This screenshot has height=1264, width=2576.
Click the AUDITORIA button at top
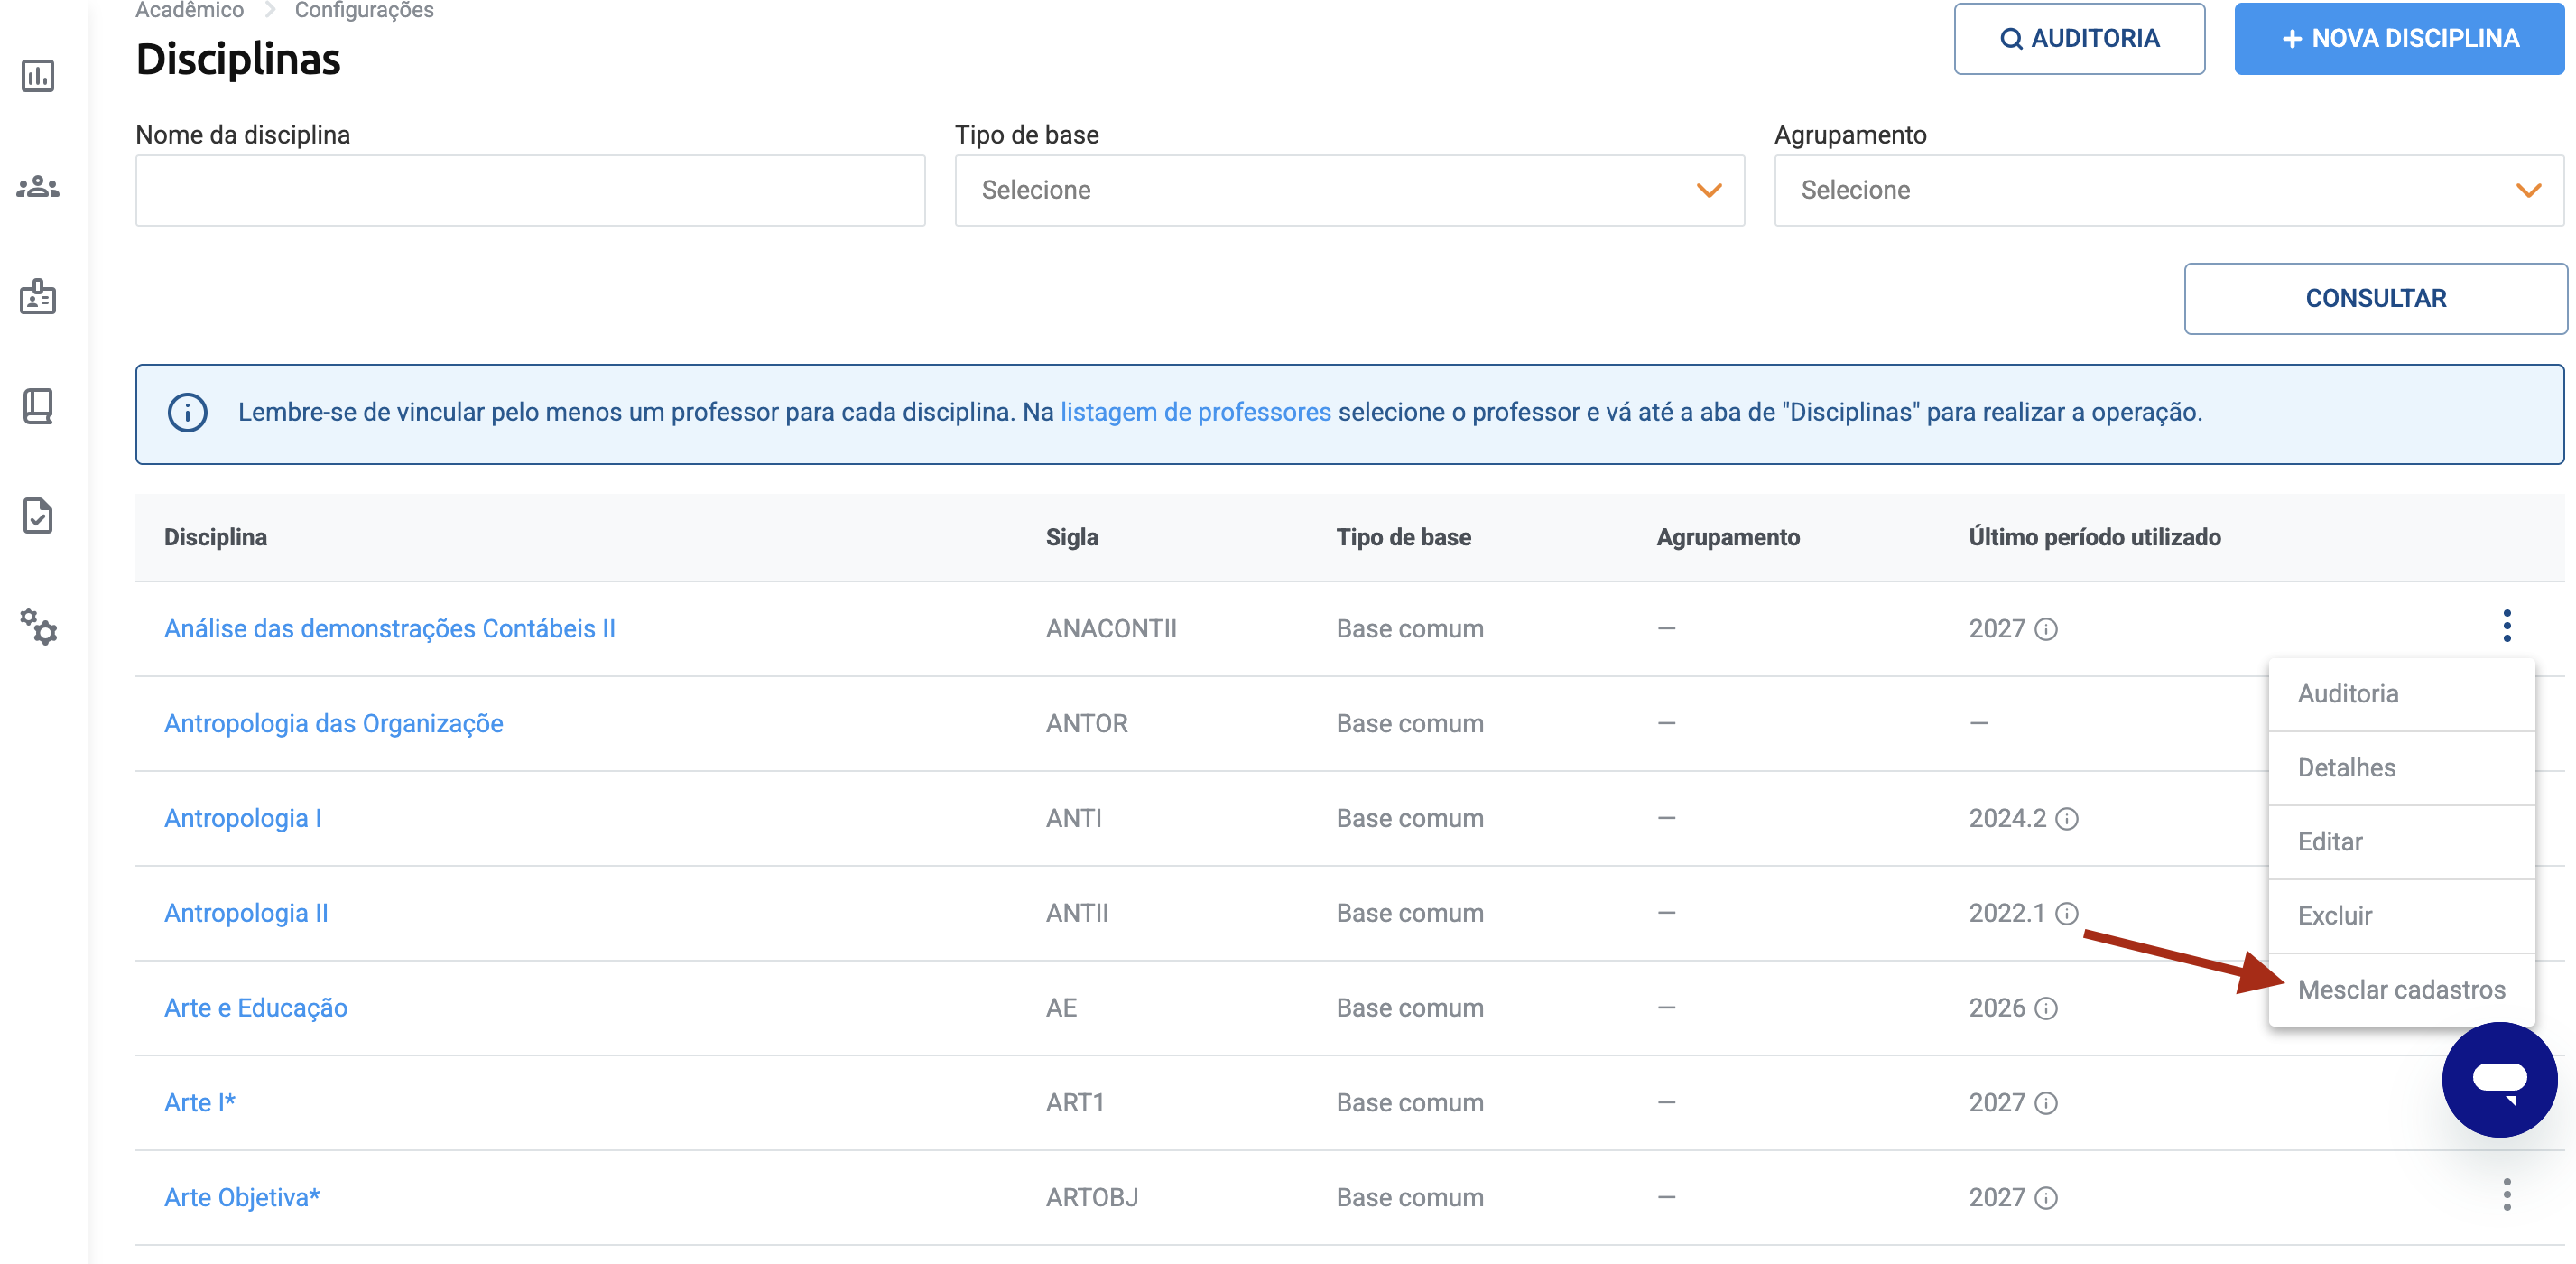2079,38
